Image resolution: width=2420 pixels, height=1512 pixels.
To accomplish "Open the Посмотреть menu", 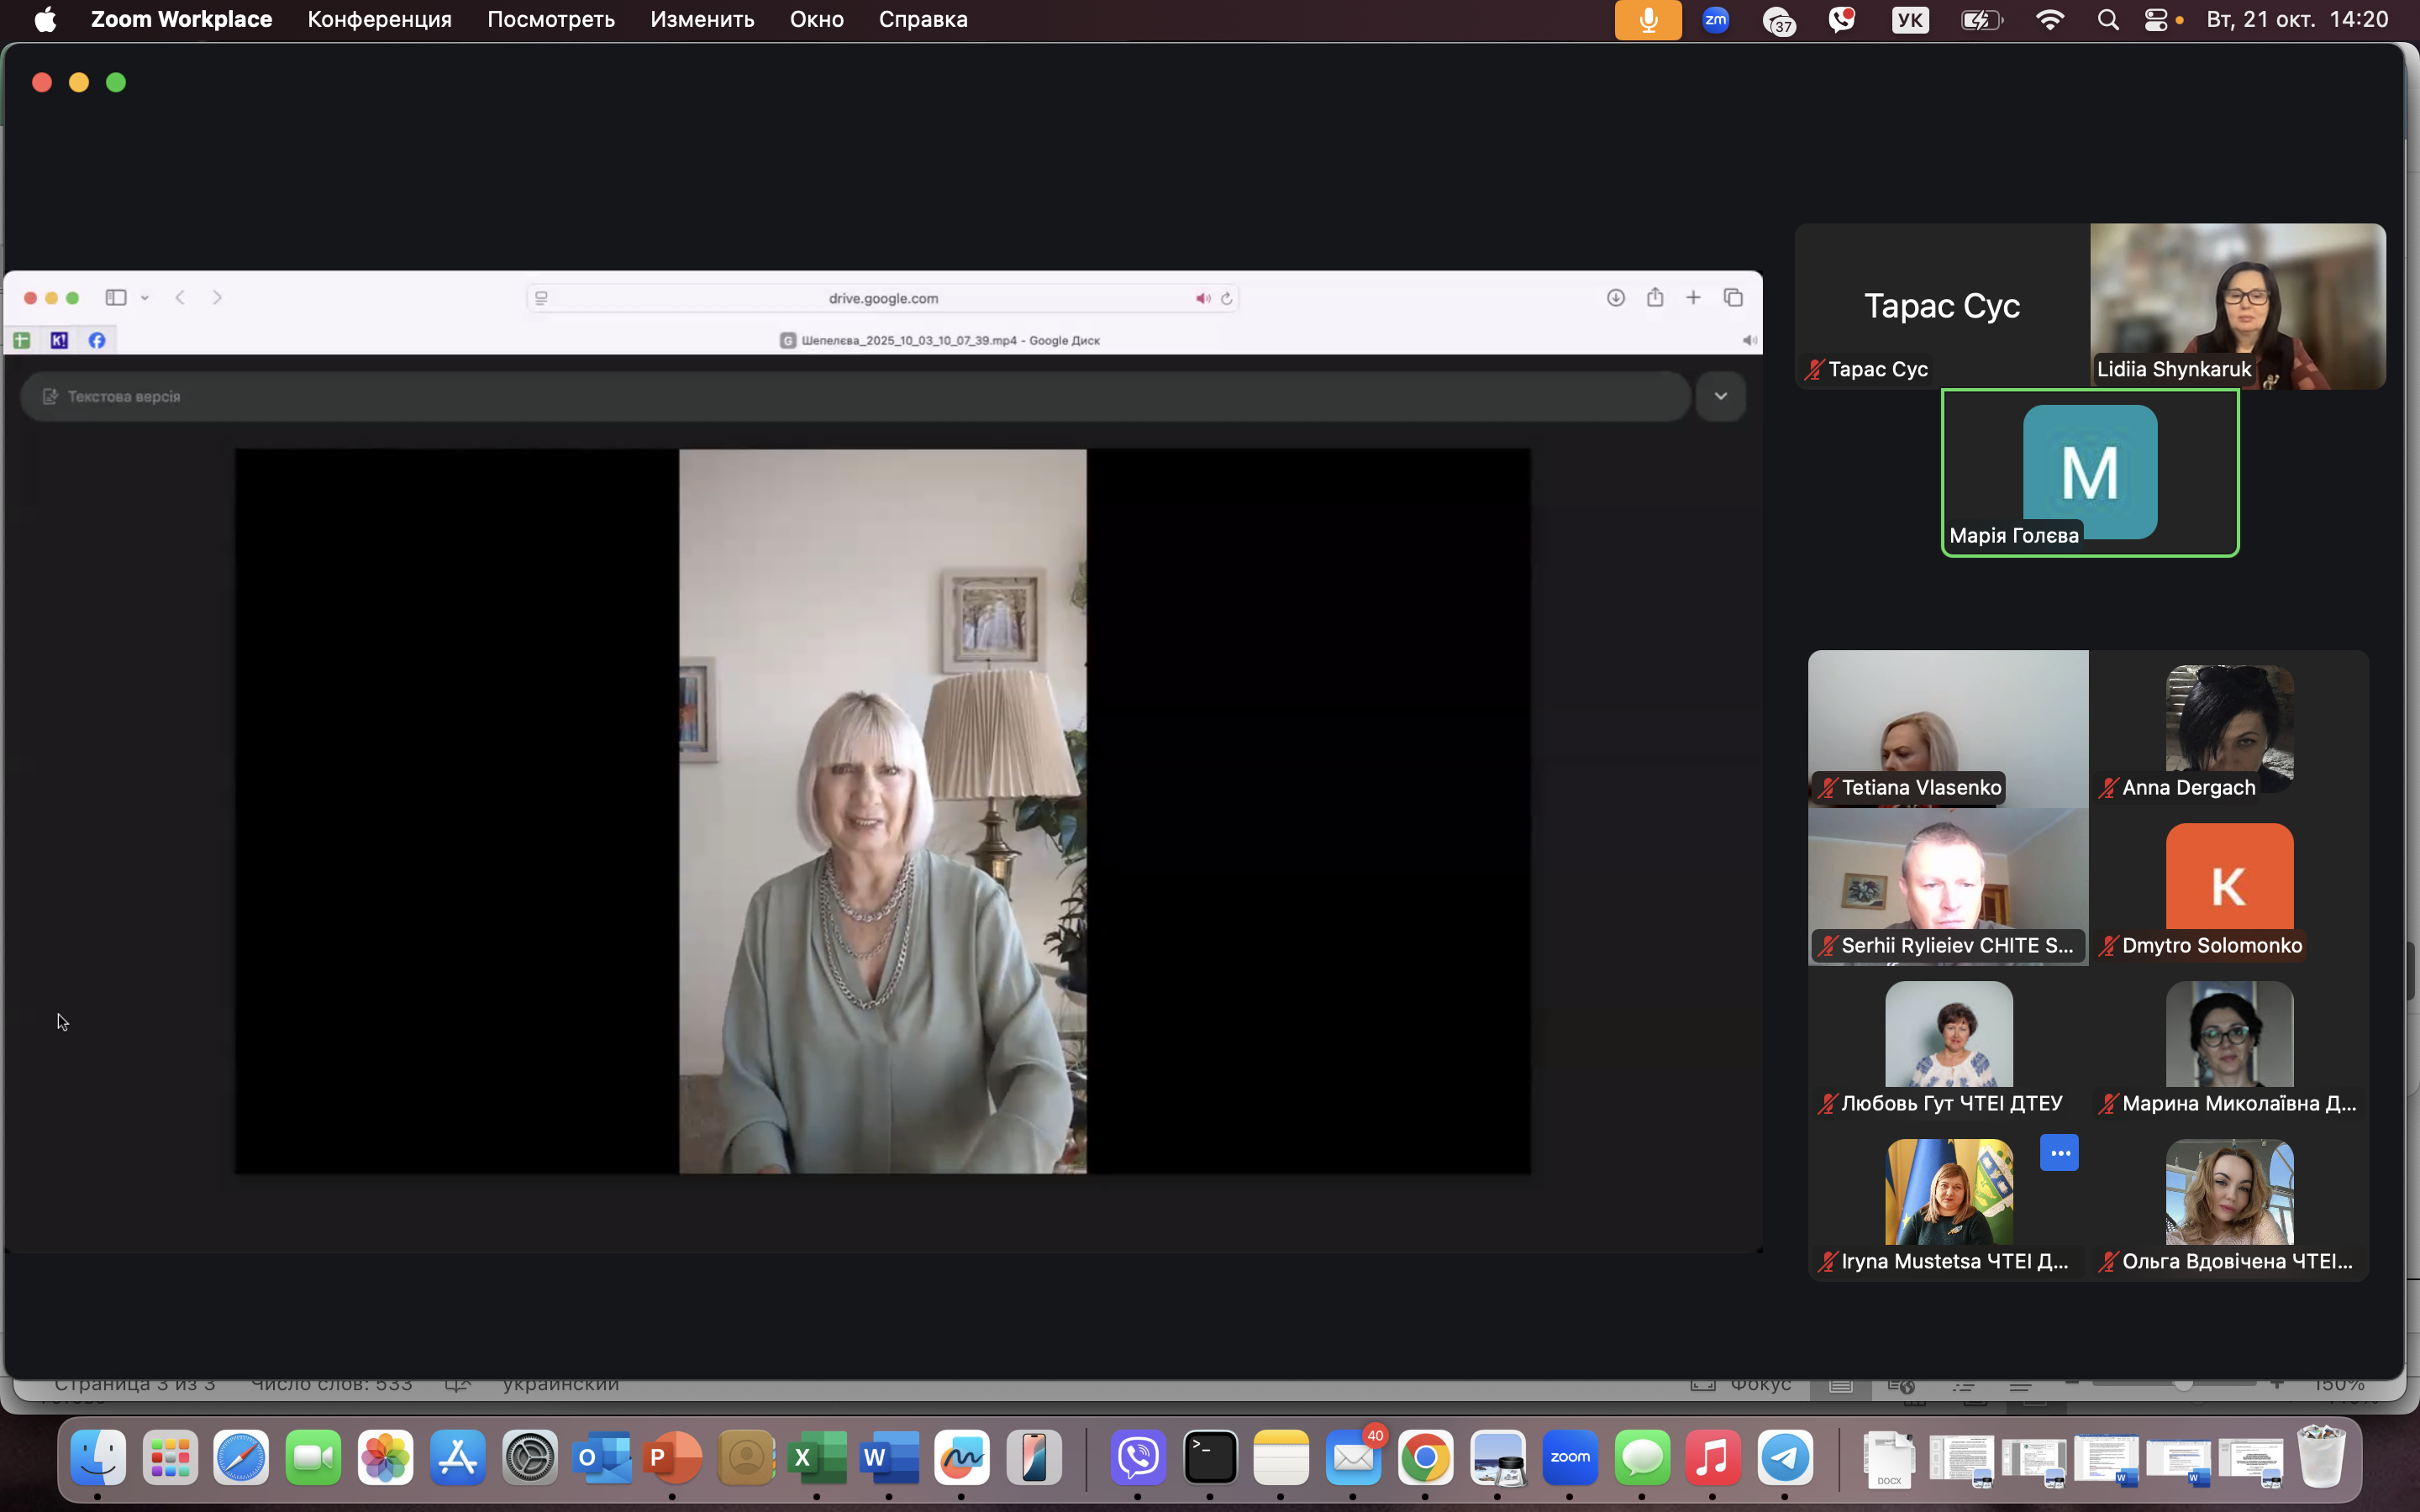I will (550, 20).
